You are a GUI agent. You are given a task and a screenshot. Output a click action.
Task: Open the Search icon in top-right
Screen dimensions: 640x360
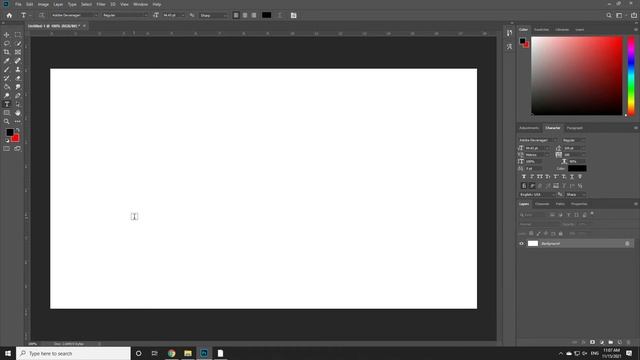click(x=609, y=15)
